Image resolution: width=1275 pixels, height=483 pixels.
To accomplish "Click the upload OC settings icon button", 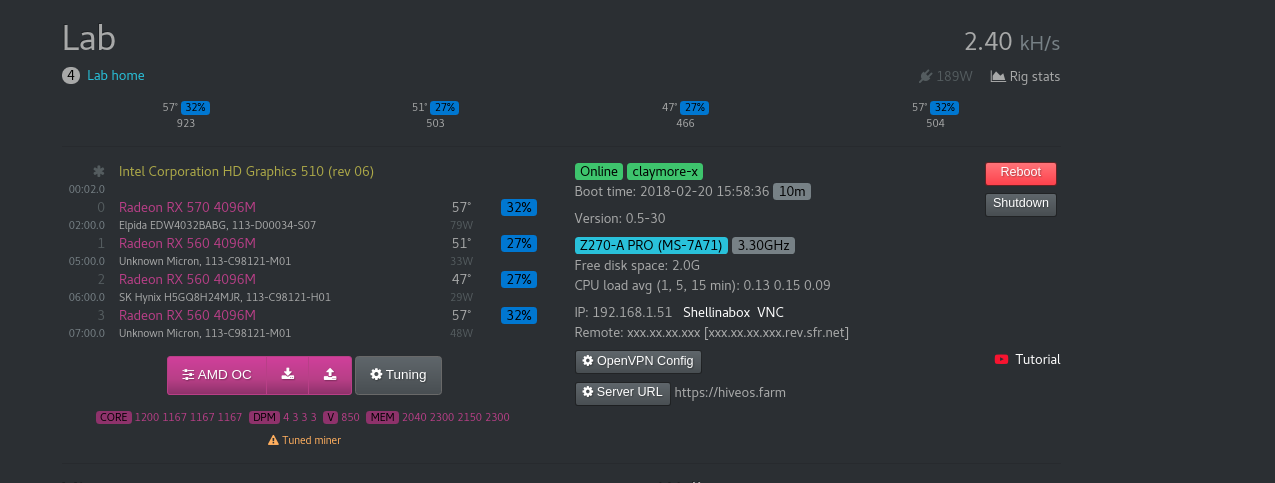I will [x=330, y=375].
